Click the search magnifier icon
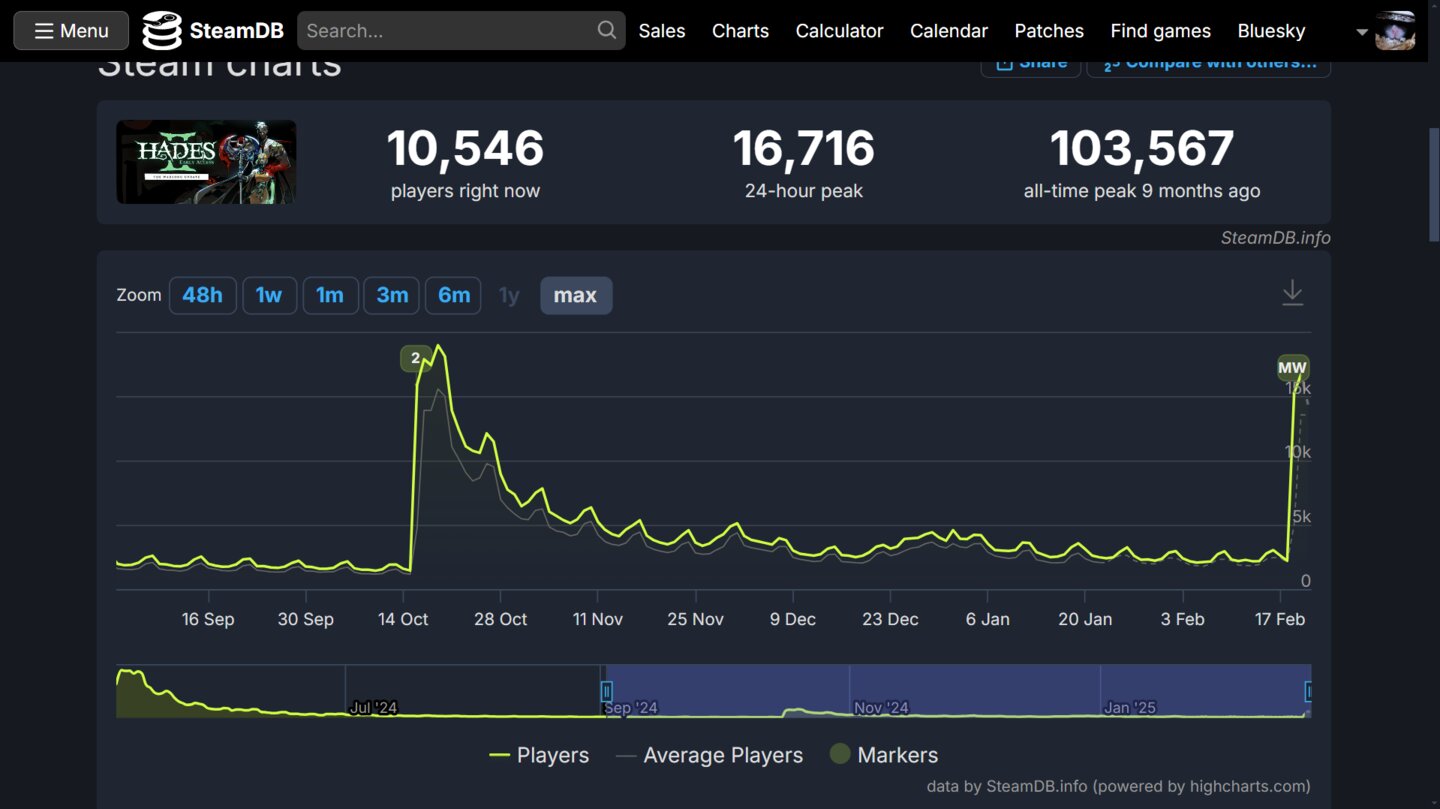Image resolution: width=1440 pixels, height=809 pixels. coord(607,30)
